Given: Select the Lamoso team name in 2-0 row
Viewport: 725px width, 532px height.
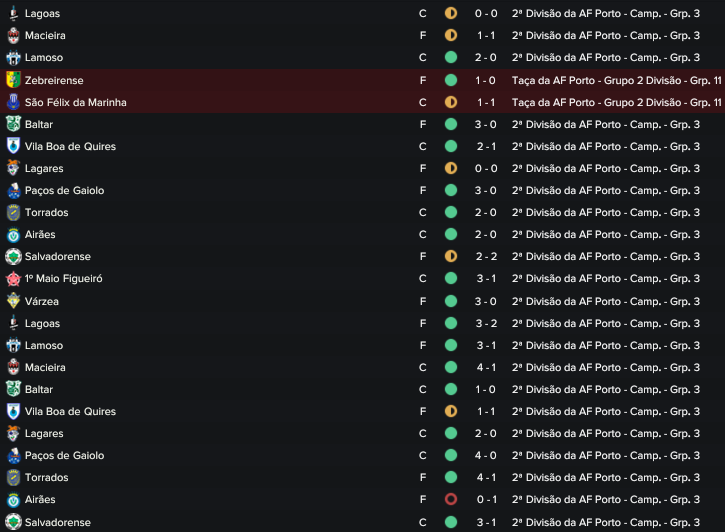Looking at the screenshot, I should pos(44,57).
